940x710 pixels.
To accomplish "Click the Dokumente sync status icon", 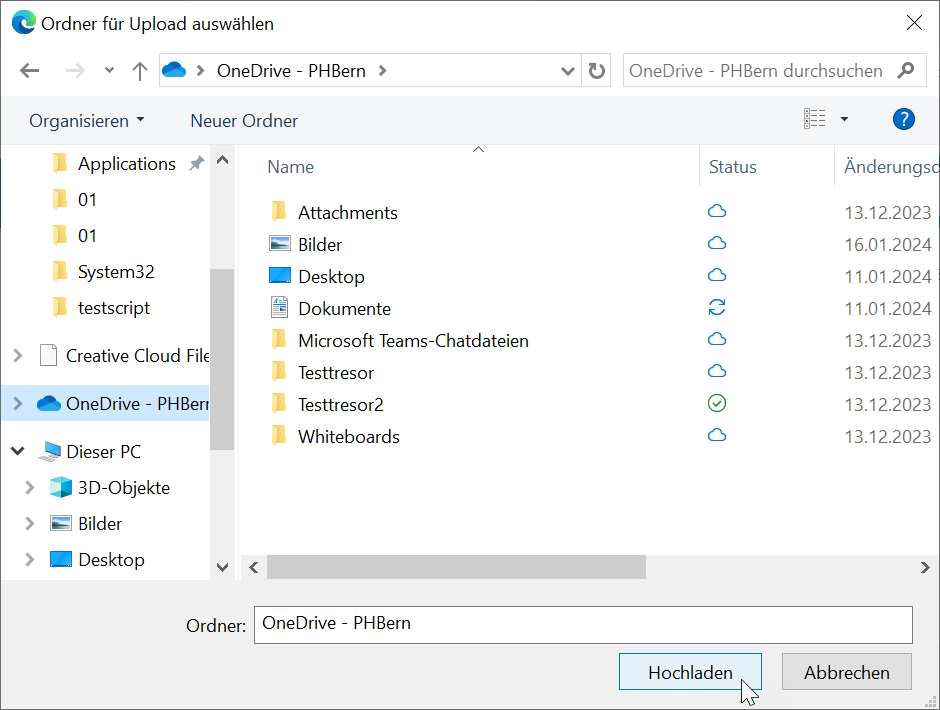I will [716, 308].
